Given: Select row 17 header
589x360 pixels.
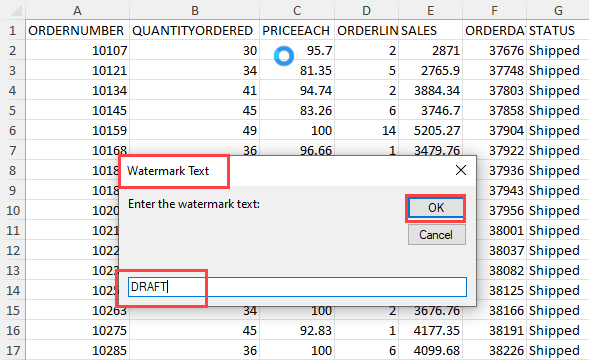Looking at the screenshot, I should click(13, 350).
